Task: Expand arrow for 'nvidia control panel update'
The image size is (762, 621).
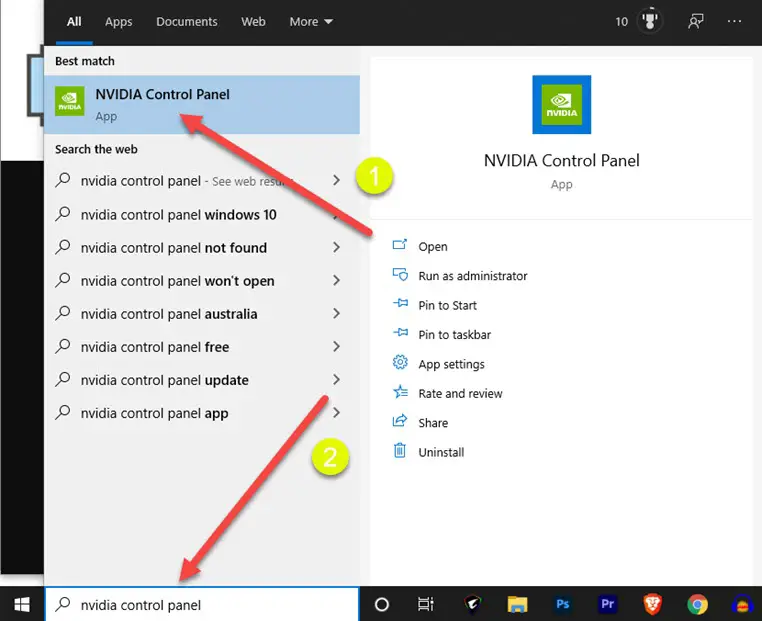Action: (336, 380)
